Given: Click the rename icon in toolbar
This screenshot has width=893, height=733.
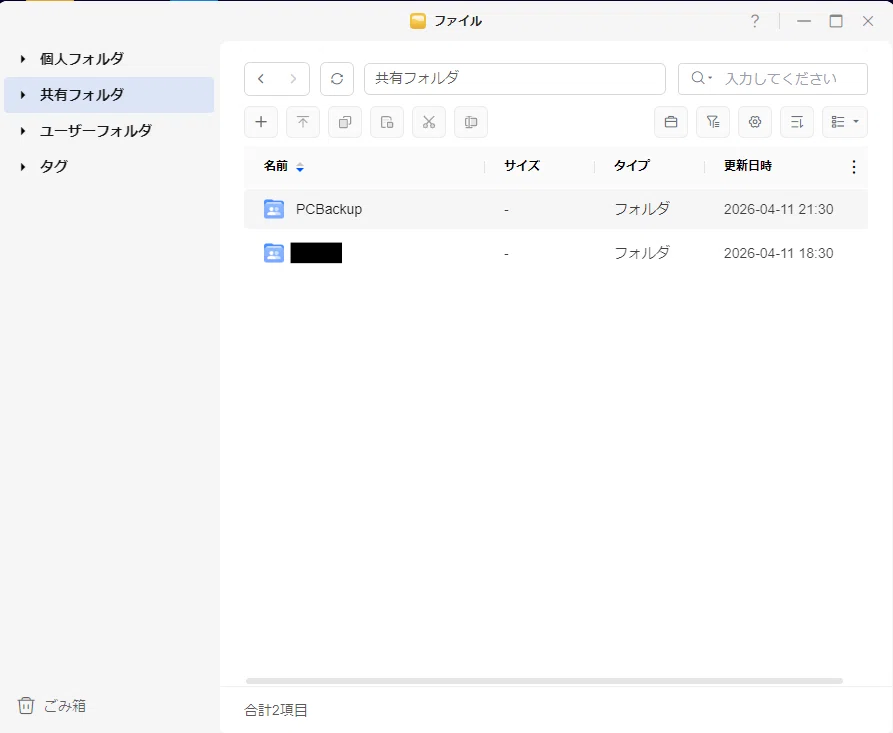Looking at the screenshot, I should 471,122.
